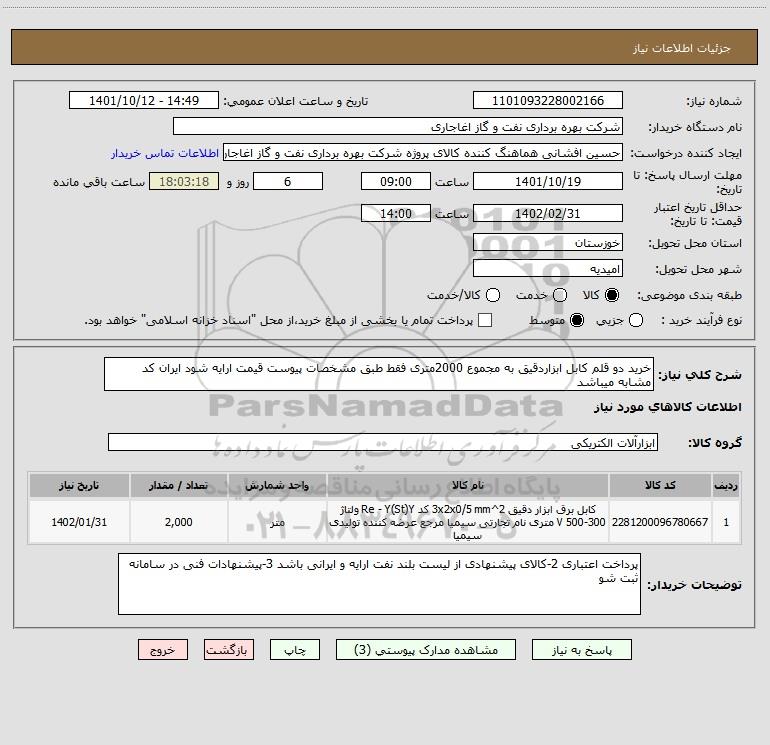Click the row number '1' cell
This screenshot has height=745, width=770.
726,522
